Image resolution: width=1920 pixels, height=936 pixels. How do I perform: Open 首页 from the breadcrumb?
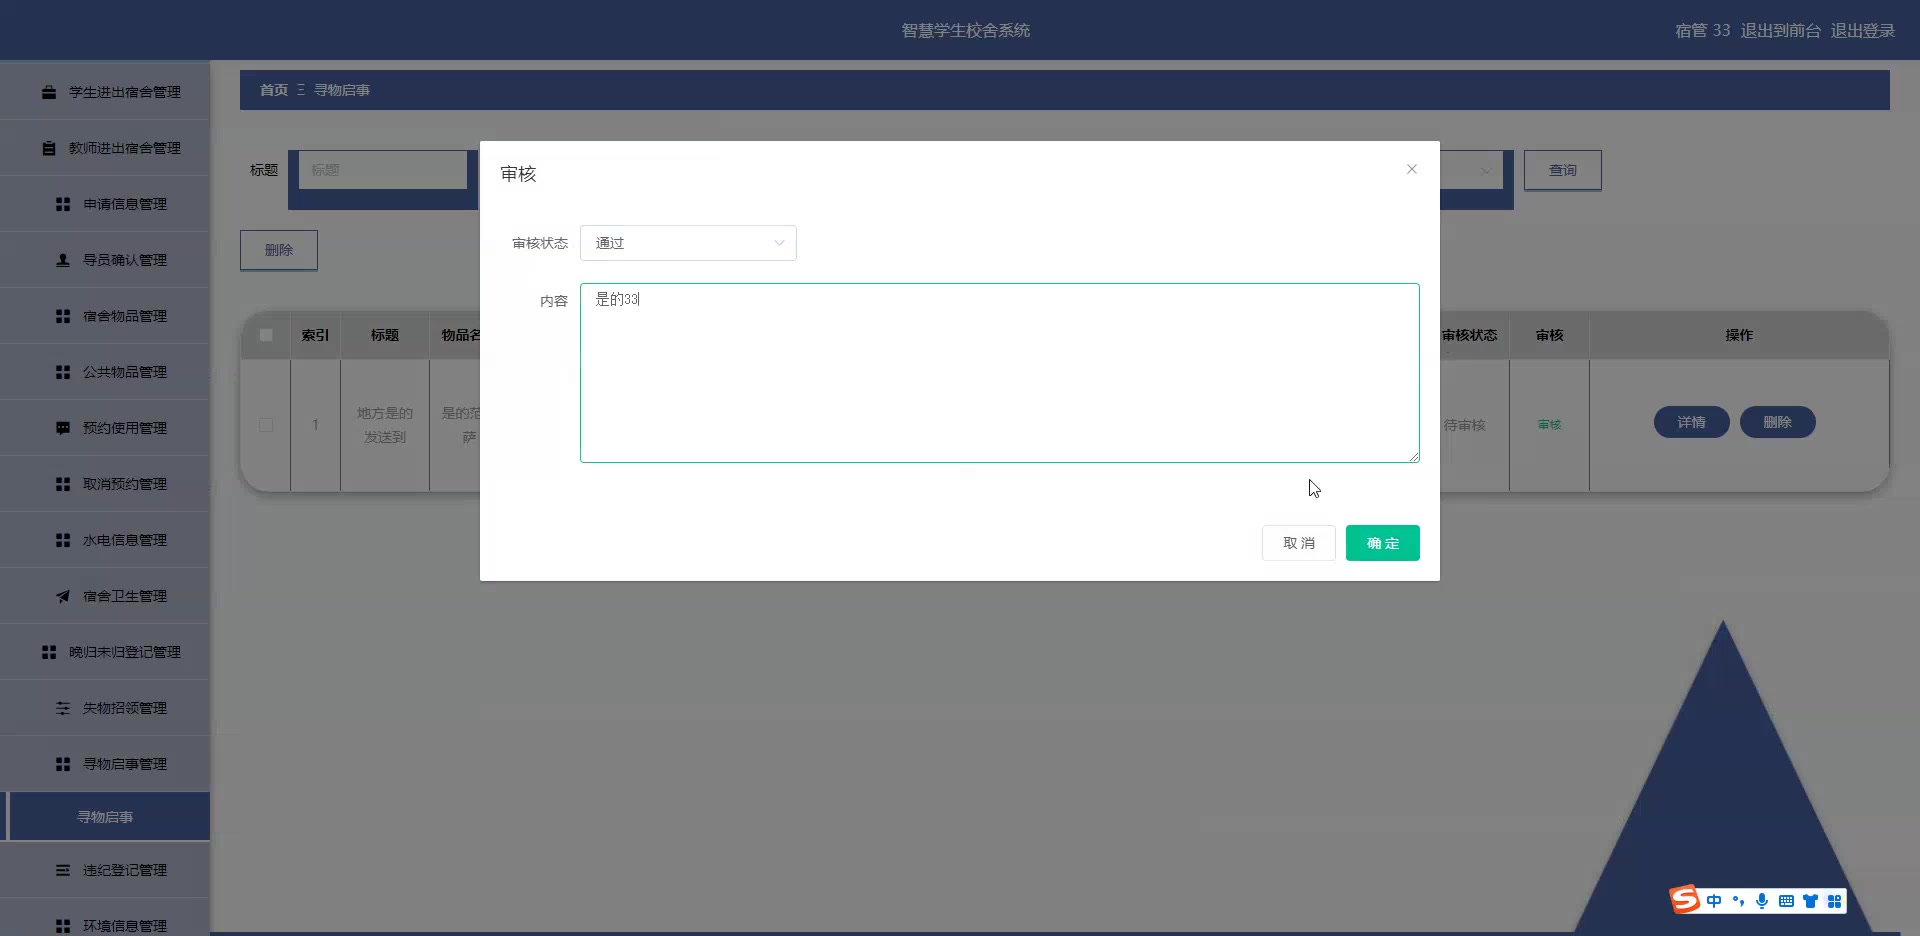point(272,89)
